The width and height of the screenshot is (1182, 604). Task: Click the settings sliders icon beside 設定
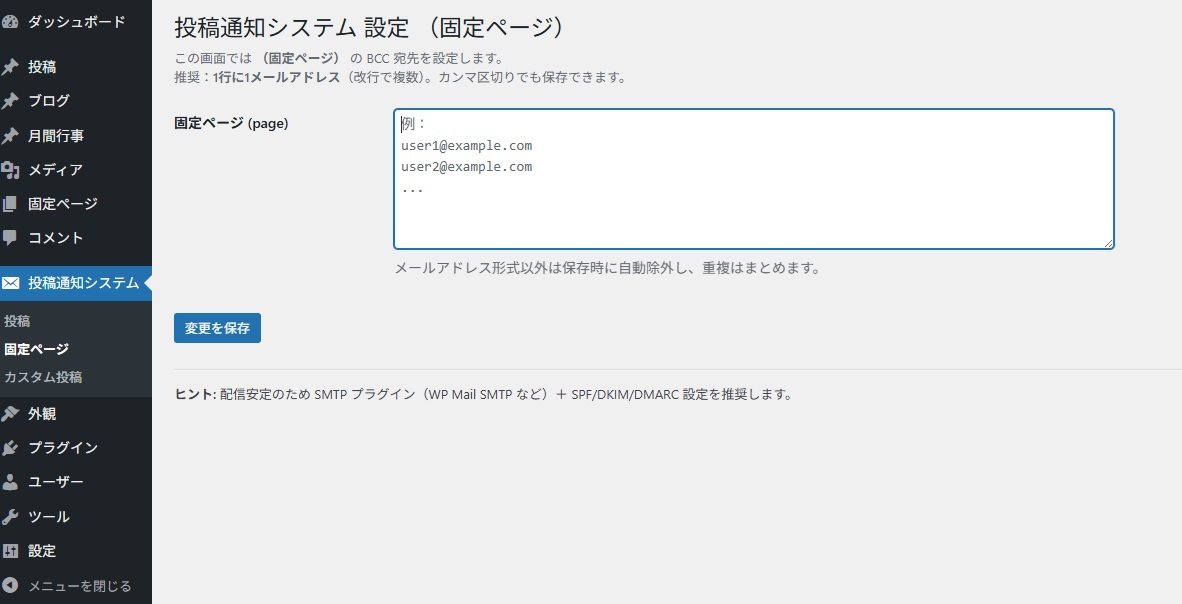10,551
